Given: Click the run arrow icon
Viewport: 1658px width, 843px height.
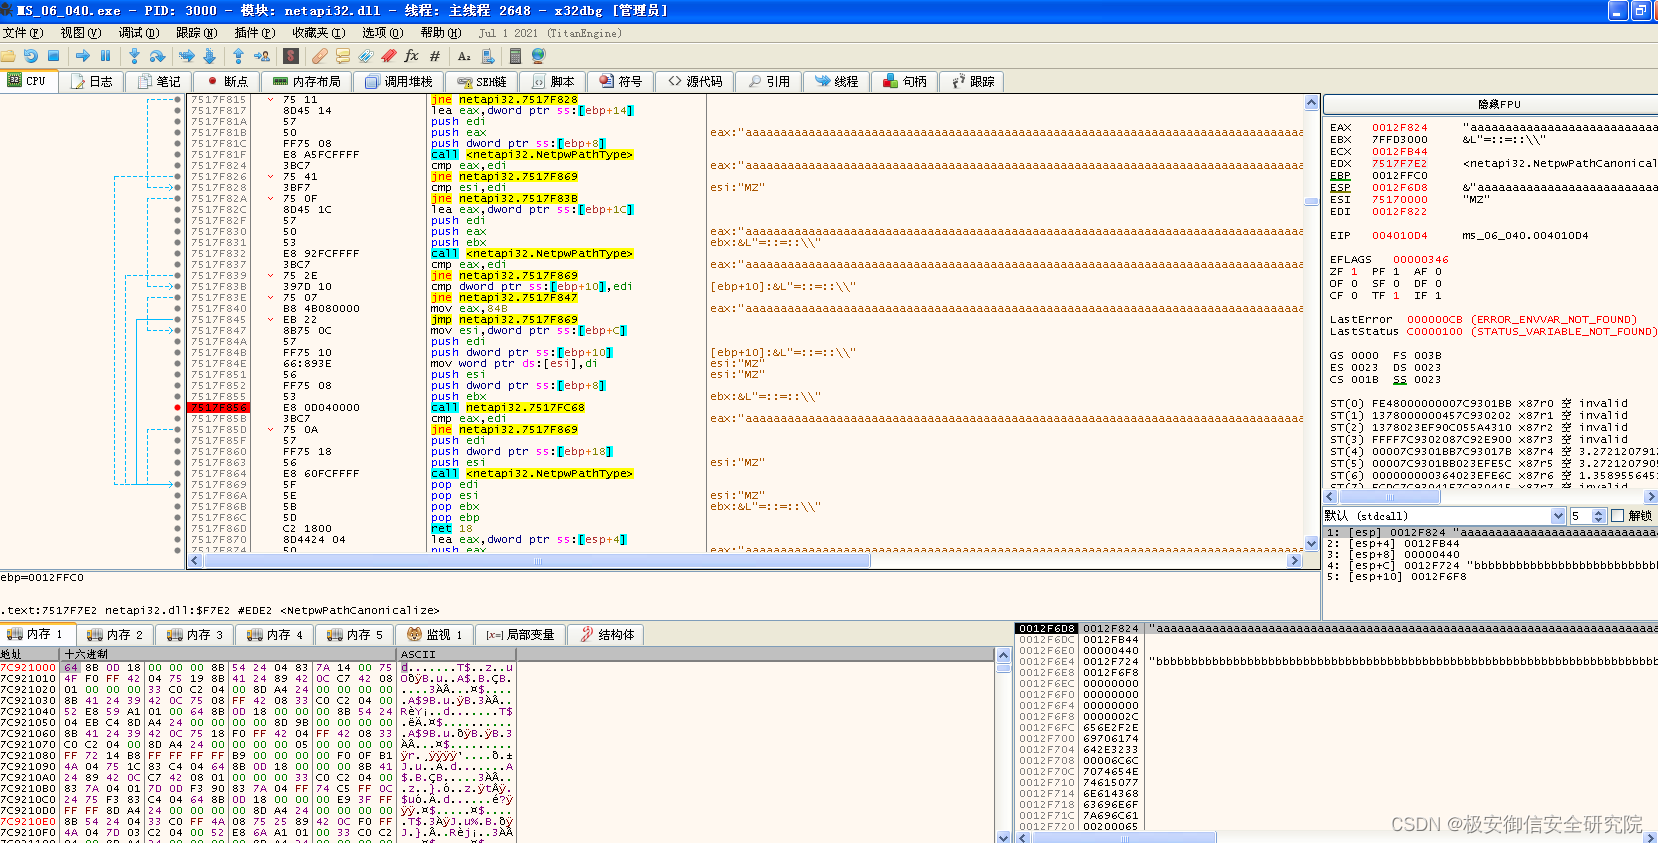Looking at the screenshot, I should 83,56.
